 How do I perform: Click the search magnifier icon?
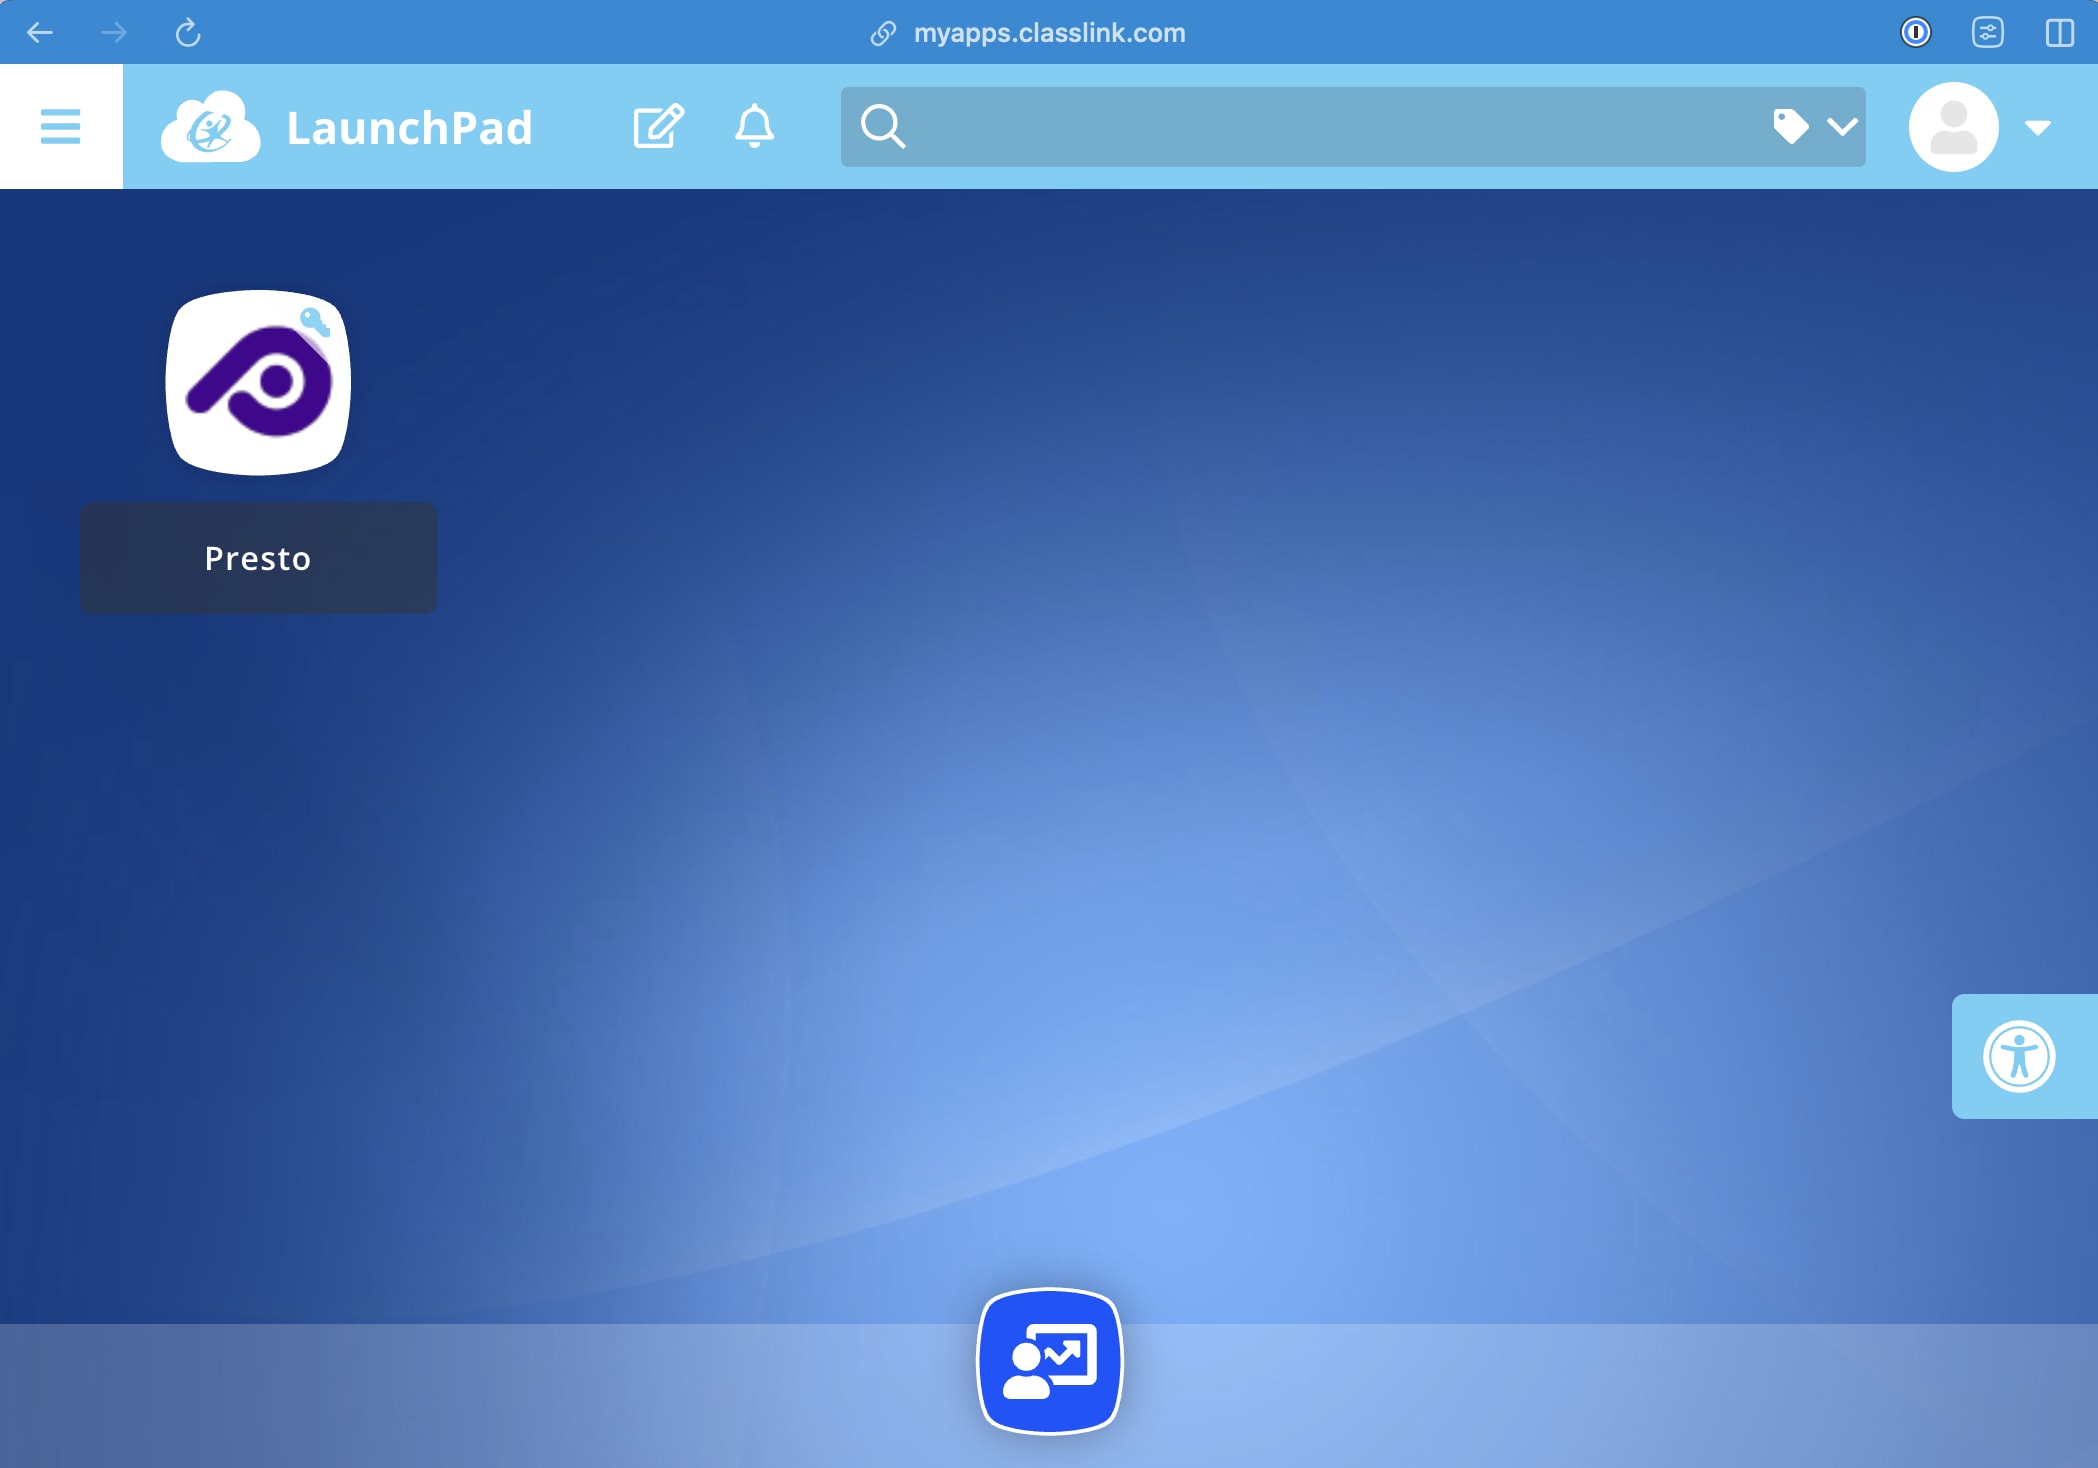pyautogui.click(x=883, y=126)
